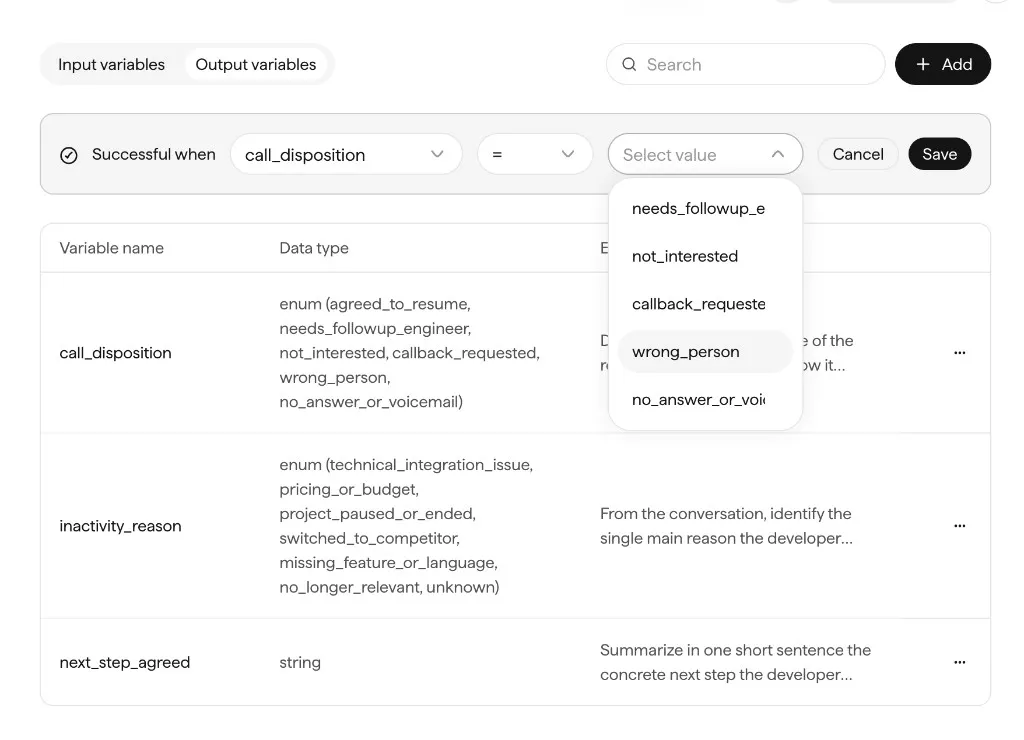Click the string data type cell

(x=300, y=662)
